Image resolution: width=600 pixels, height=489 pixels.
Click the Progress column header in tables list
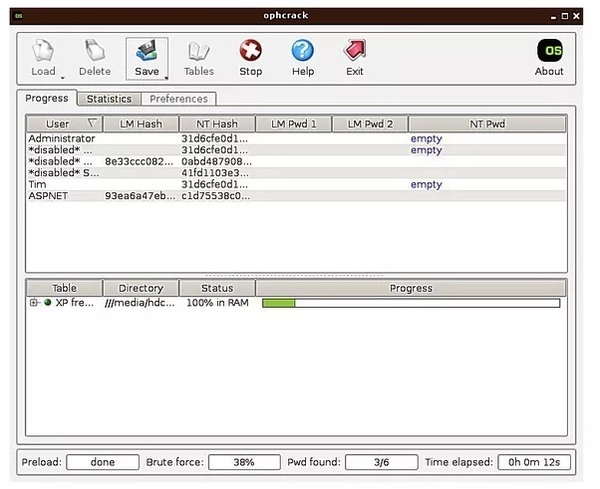(x=411, y=288)
